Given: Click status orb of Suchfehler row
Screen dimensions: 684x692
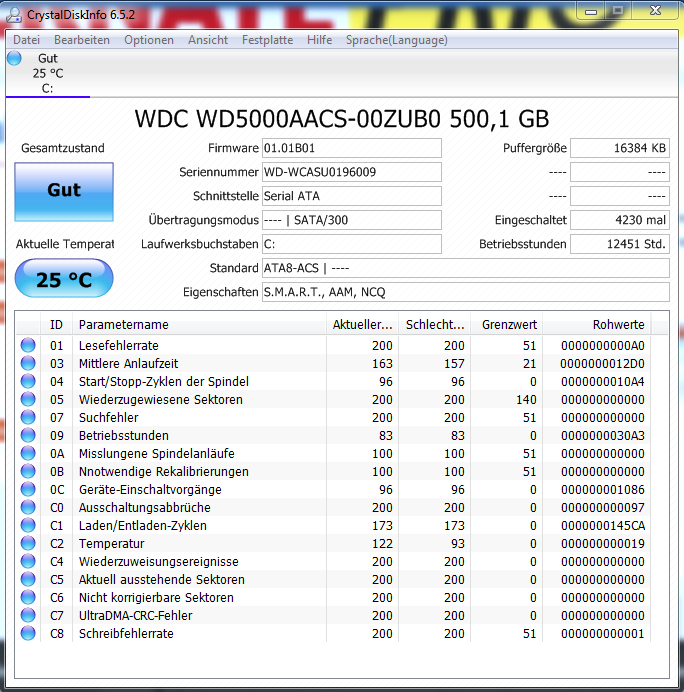Looking at the screenshot, I should [x=28, y=417].
